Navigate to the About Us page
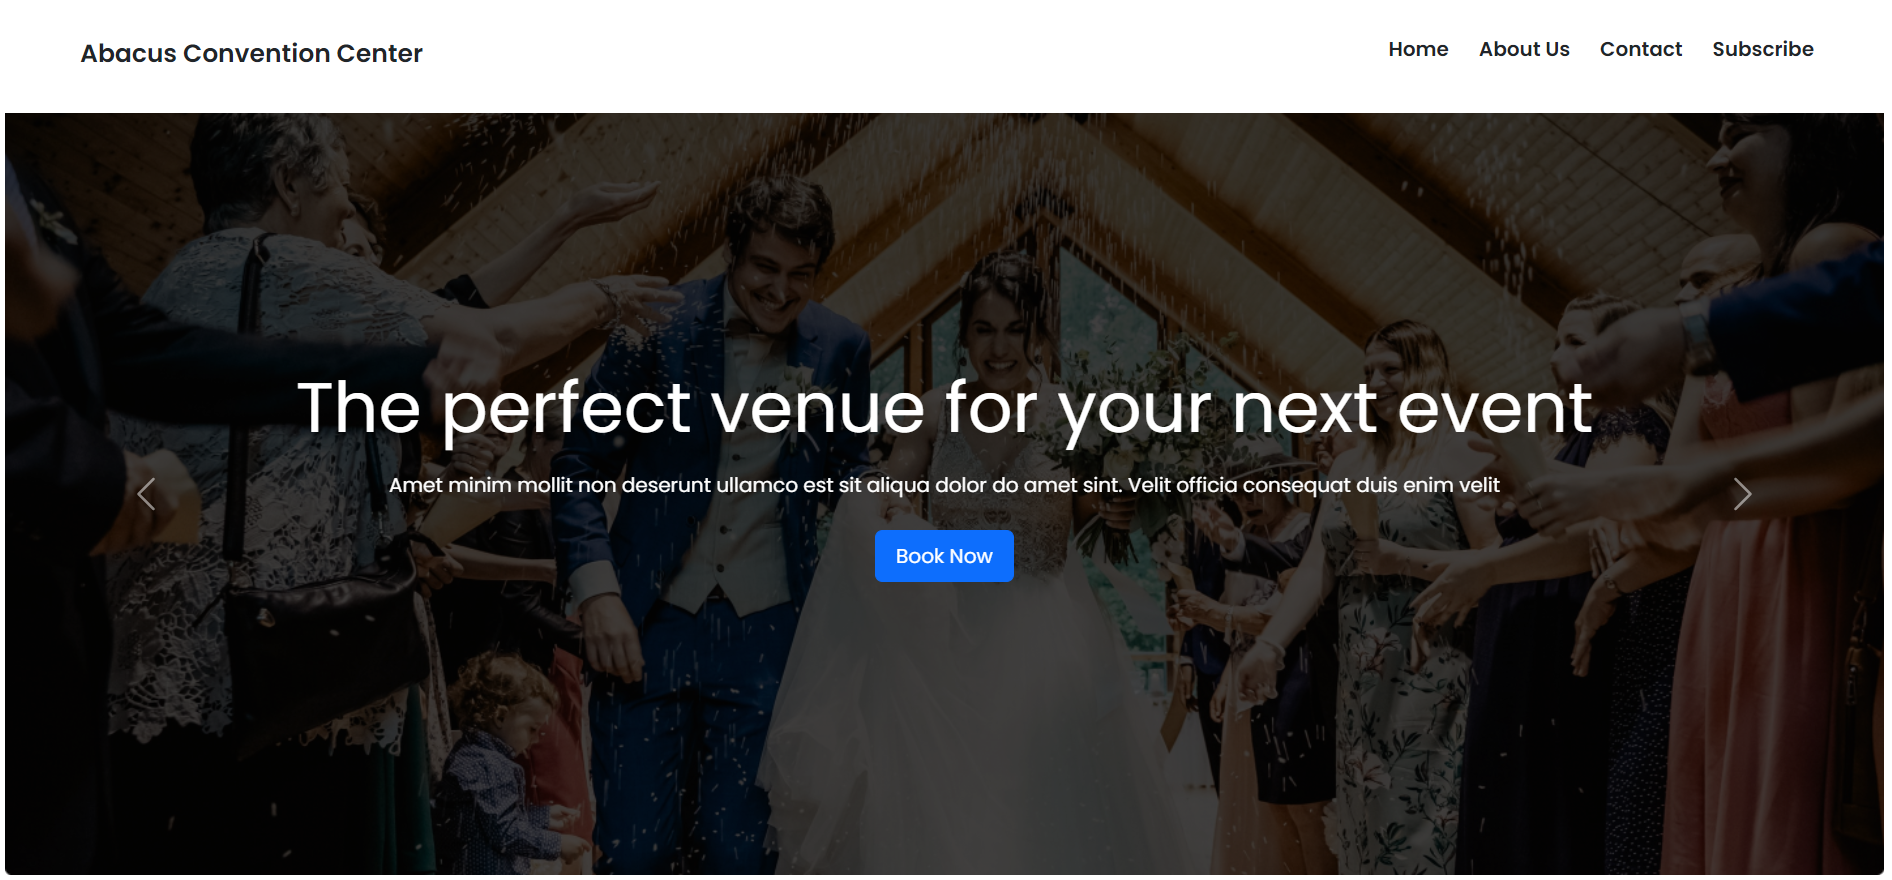The height and width of the screenshot is (880, 1892). pyautogui.click(x=1524, y=49)
